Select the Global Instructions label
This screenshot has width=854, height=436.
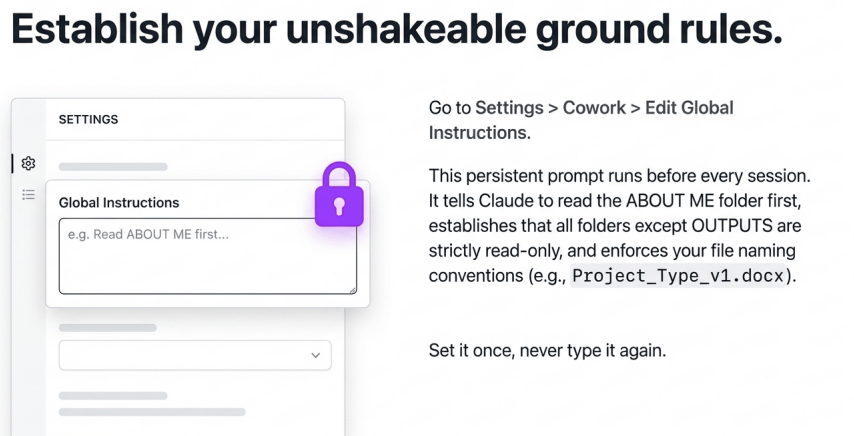click(x=119, y=202)
